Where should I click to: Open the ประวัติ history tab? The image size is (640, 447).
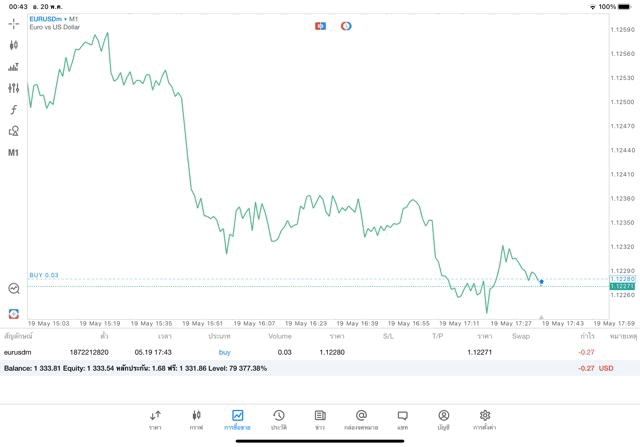278,419
